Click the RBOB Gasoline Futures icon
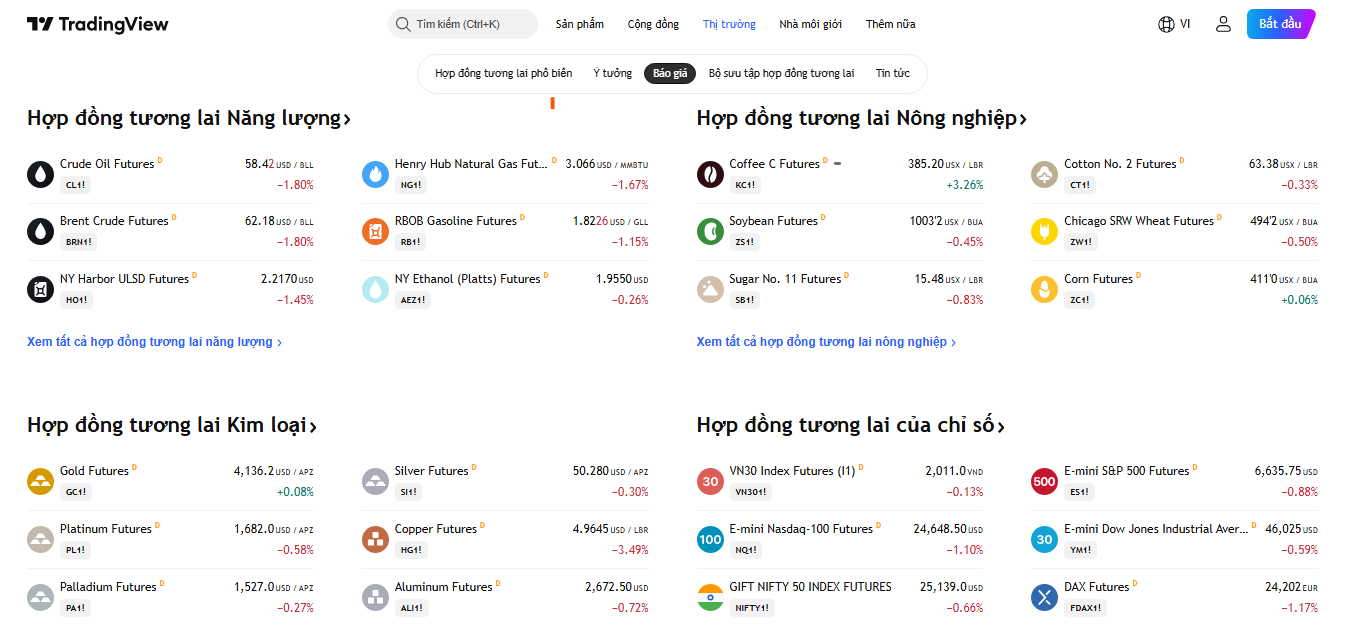 375,231
